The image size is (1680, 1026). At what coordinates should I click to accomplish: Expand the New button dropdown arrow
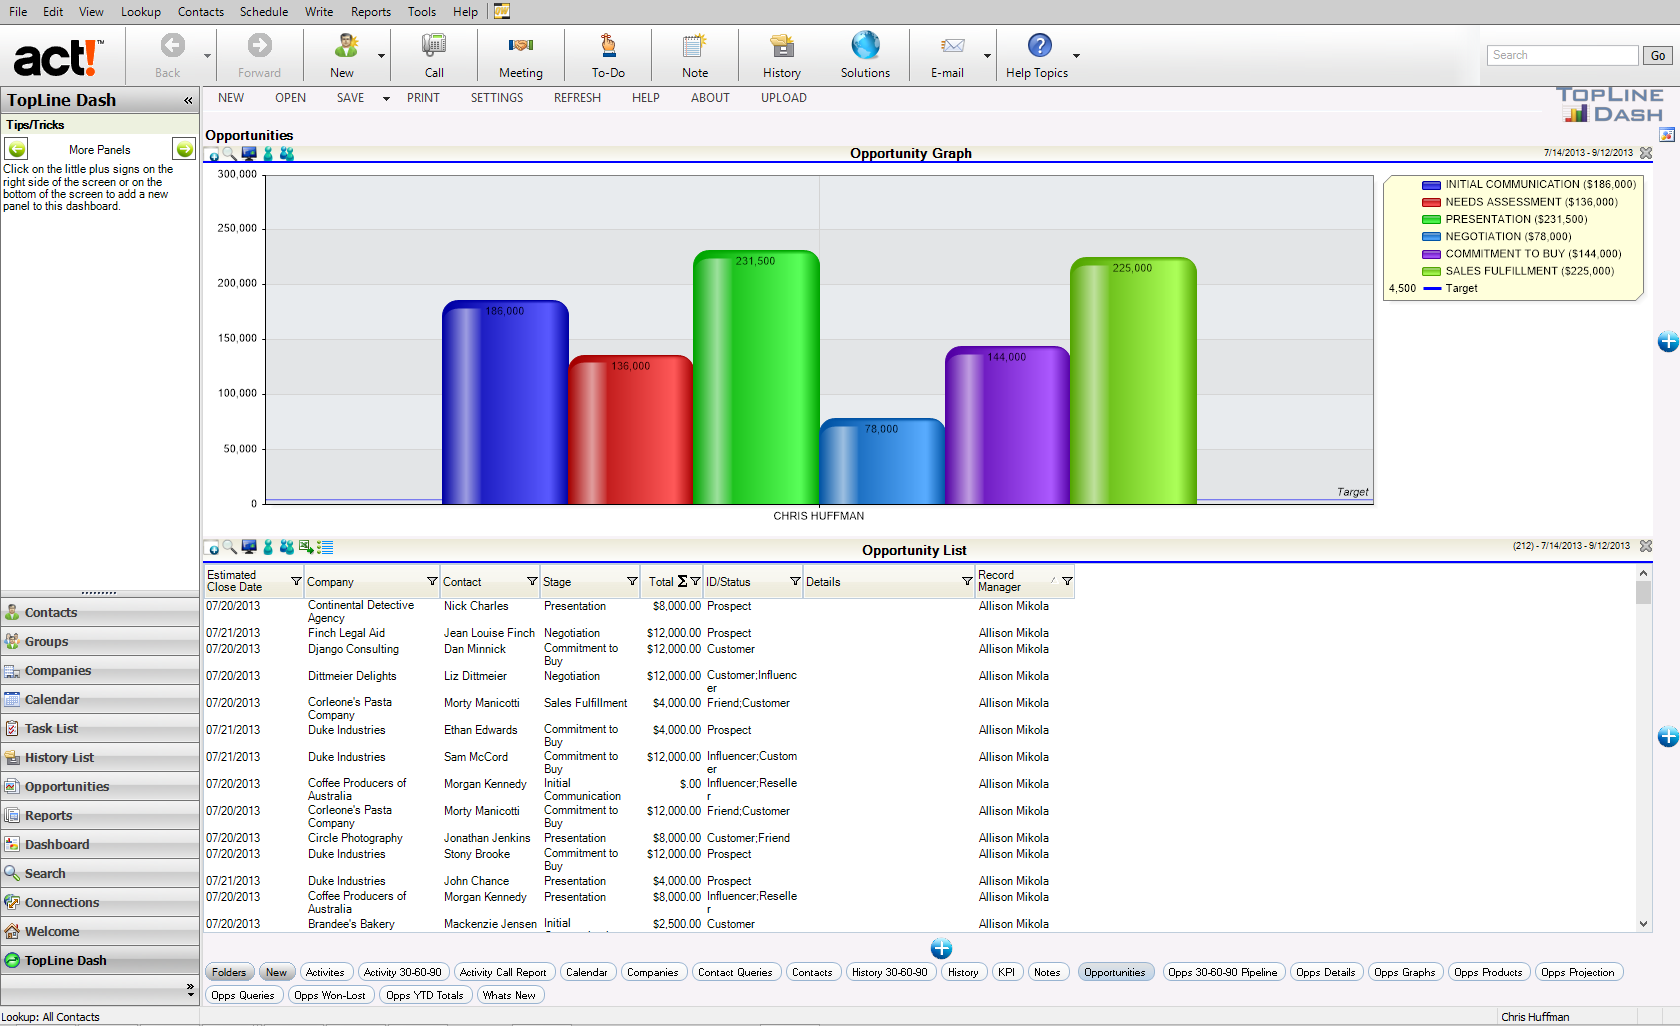click(x=381, y=56)
